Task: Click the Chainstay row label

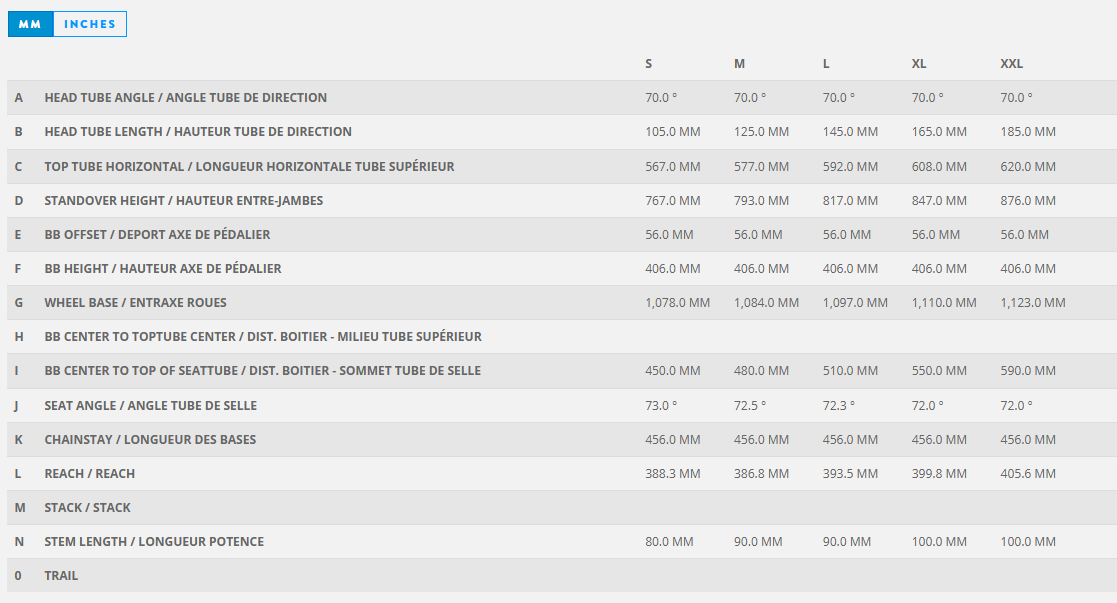Action: click(x=150, y=439)
